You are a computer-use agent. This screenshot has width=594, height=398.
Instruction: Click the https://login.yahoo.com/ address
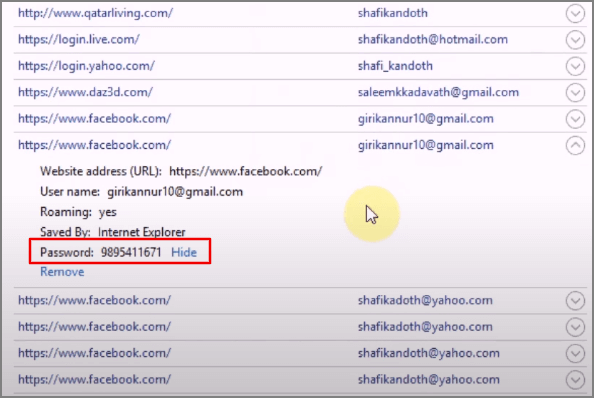point(86,66)
